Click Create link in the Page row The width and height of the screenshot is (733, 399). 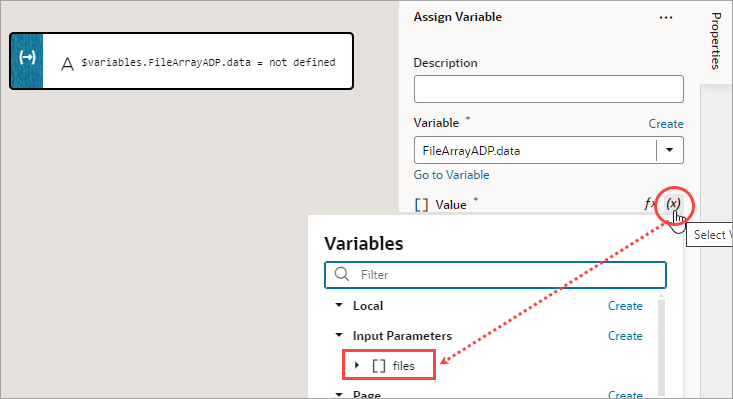point(625,395)
